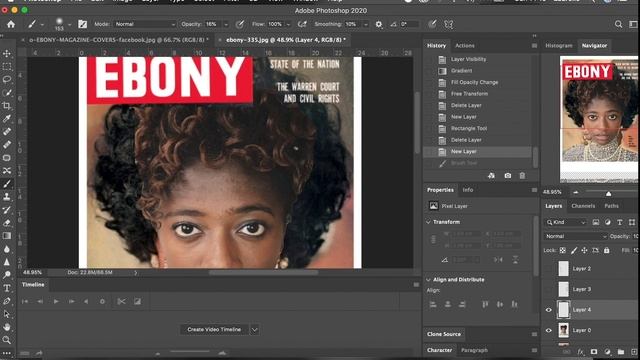Open Create Video Timeline dropdown arrow
640x360 pixels.
click(255, 329)
